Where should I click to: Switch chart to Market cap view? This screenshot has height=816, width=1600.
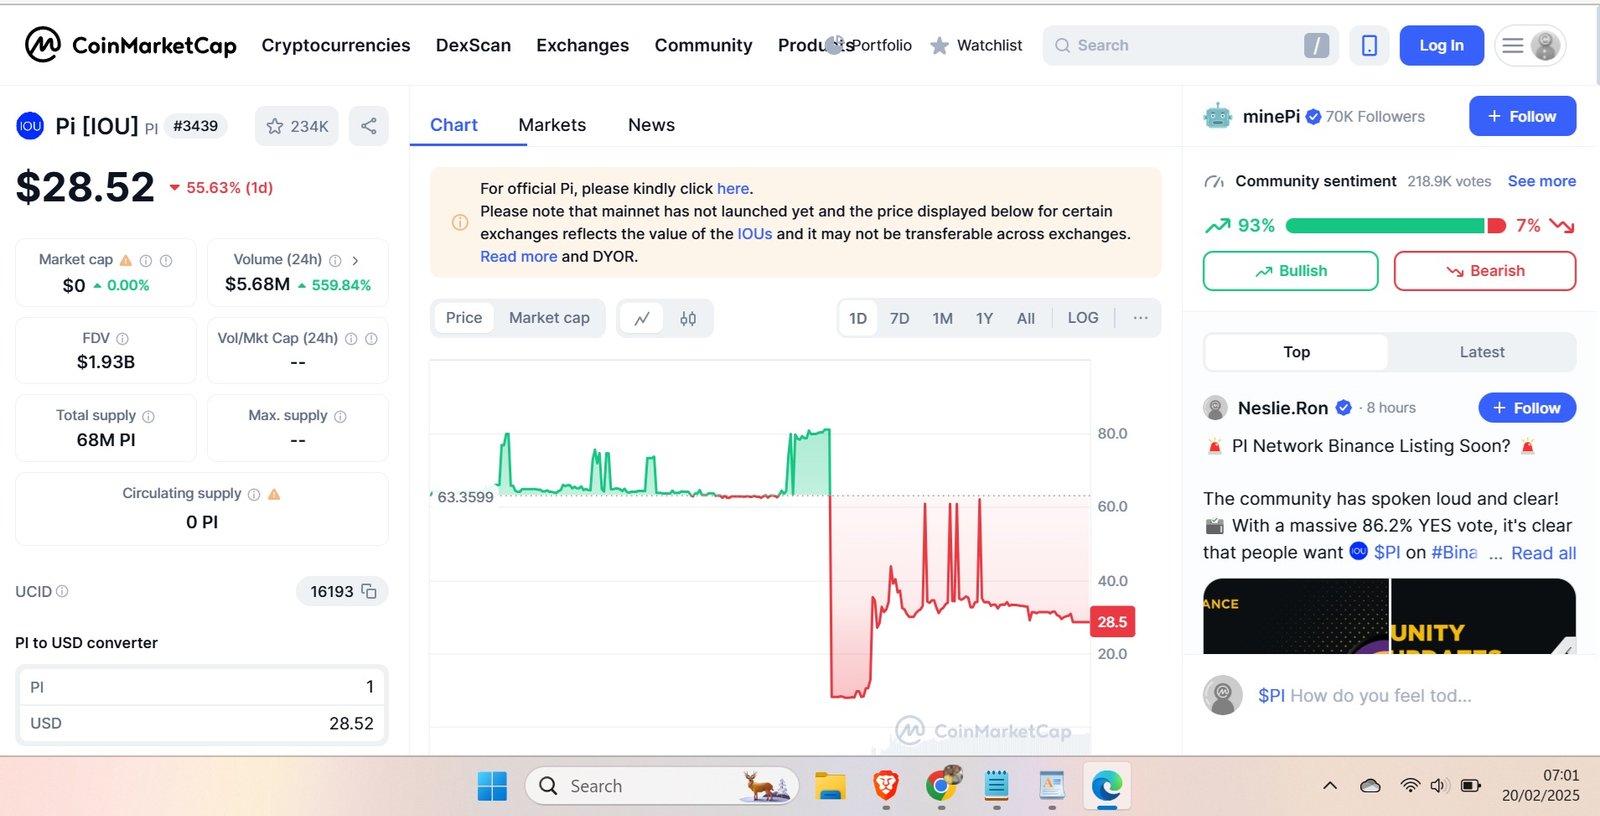549,318
